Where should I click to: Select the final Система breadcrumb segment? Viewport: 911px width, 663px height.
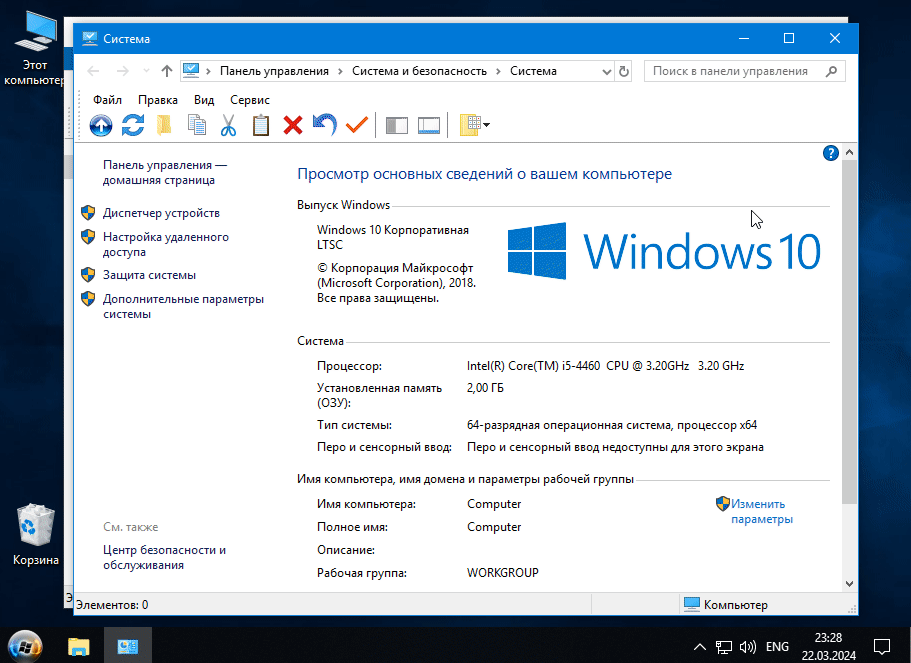(x=533, y=71)
